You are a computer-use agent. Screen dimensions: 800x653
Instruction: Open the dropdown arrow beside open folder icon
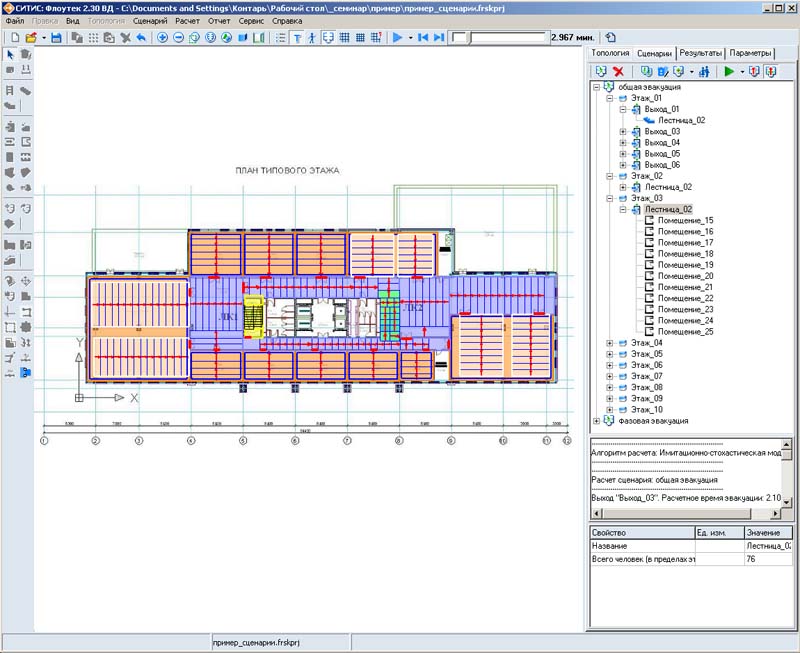pos(43,37)
